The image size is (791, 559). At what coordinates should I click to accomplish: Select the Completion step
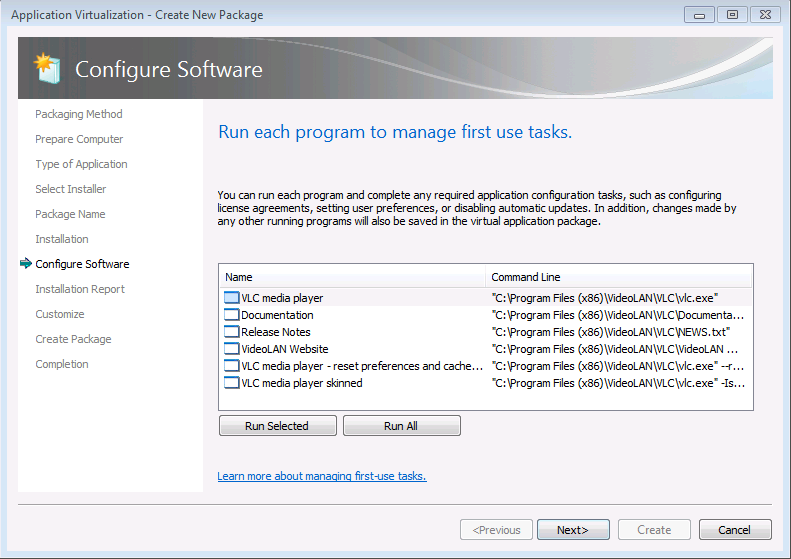pos(62,364)
